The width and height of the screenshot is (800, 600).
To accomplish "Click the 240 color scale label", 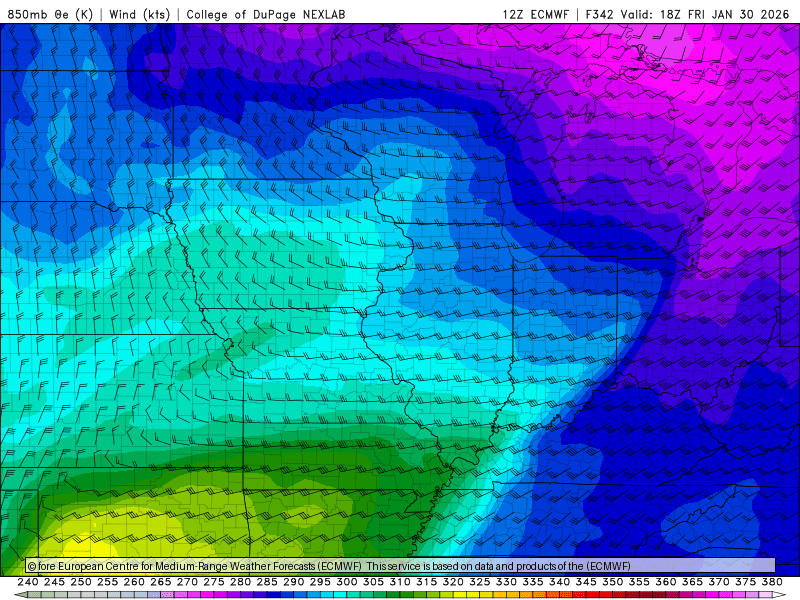I will [28, 582].
